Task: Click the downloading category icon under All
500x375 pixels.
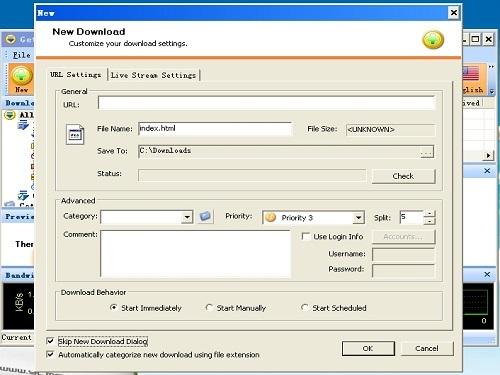Action: pyautogui.click(x=23, y=126)
